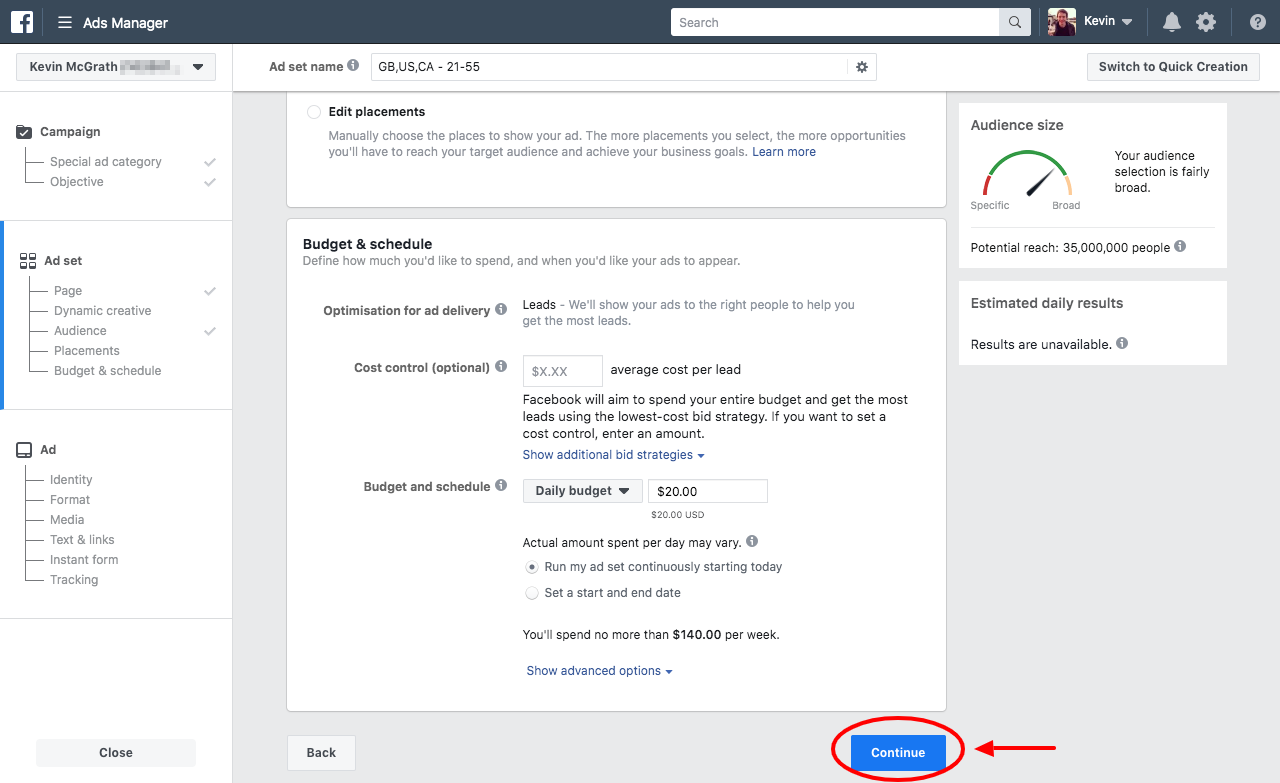Click the blue Continue button
The width and height of the screenshot is (1280, 783).
[x=897, y=753]
